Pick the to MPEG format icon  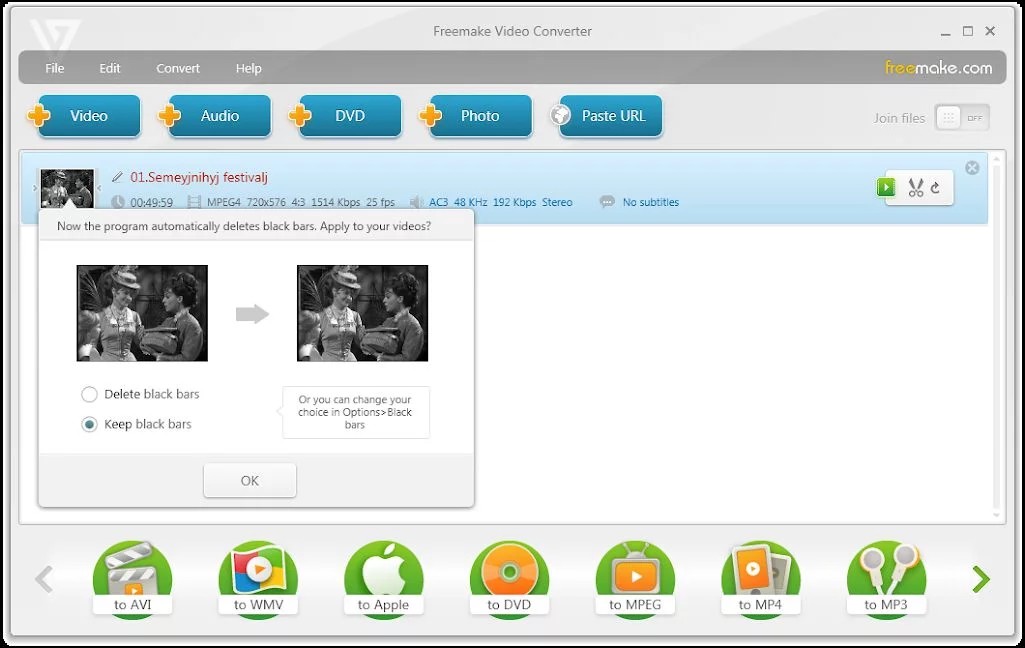(635, 579)
